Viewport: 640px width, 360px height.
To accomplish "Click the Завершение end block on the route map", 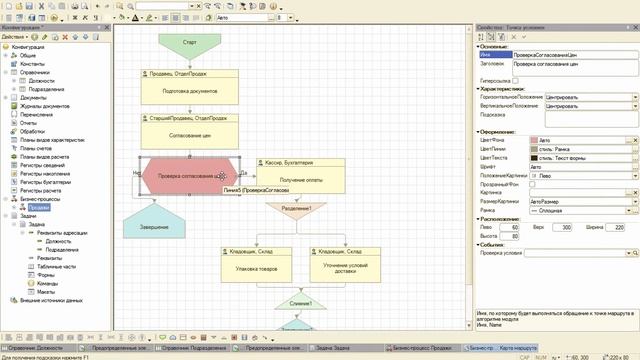I will pyautogui.click(x=154, y=222).
